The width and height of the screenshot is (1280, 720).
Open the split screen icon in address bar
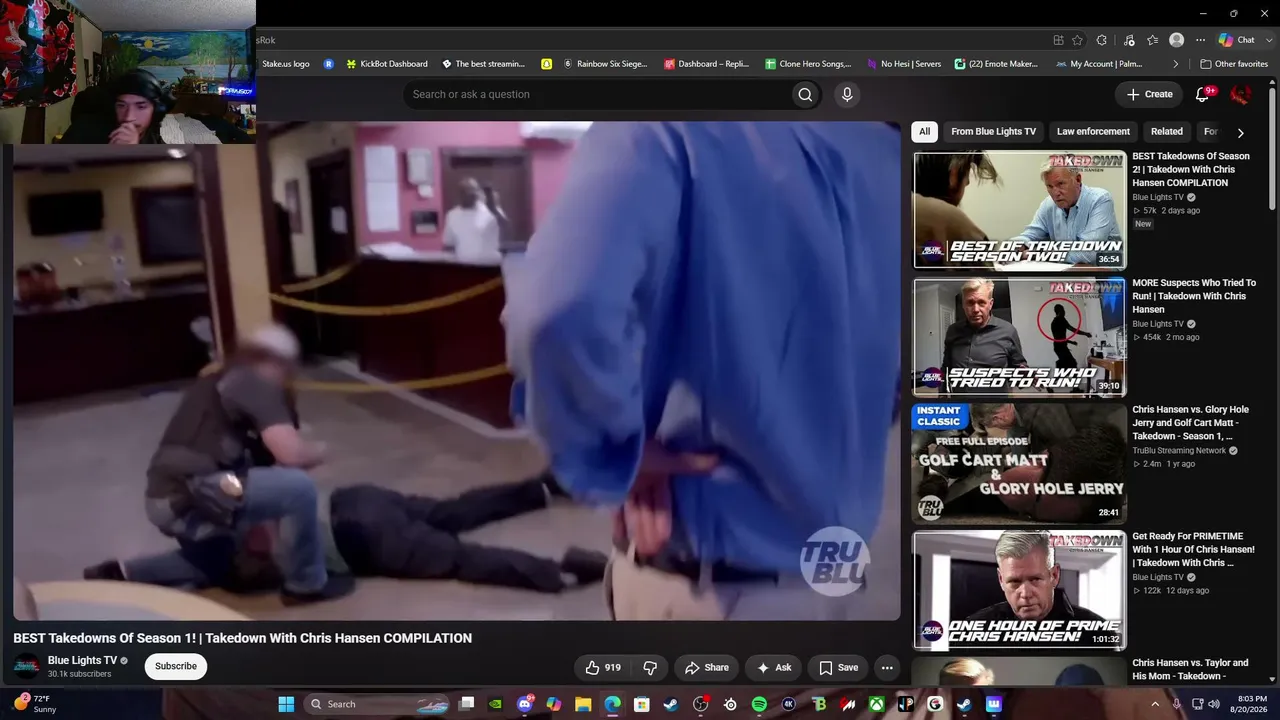tap(1058, 40)
